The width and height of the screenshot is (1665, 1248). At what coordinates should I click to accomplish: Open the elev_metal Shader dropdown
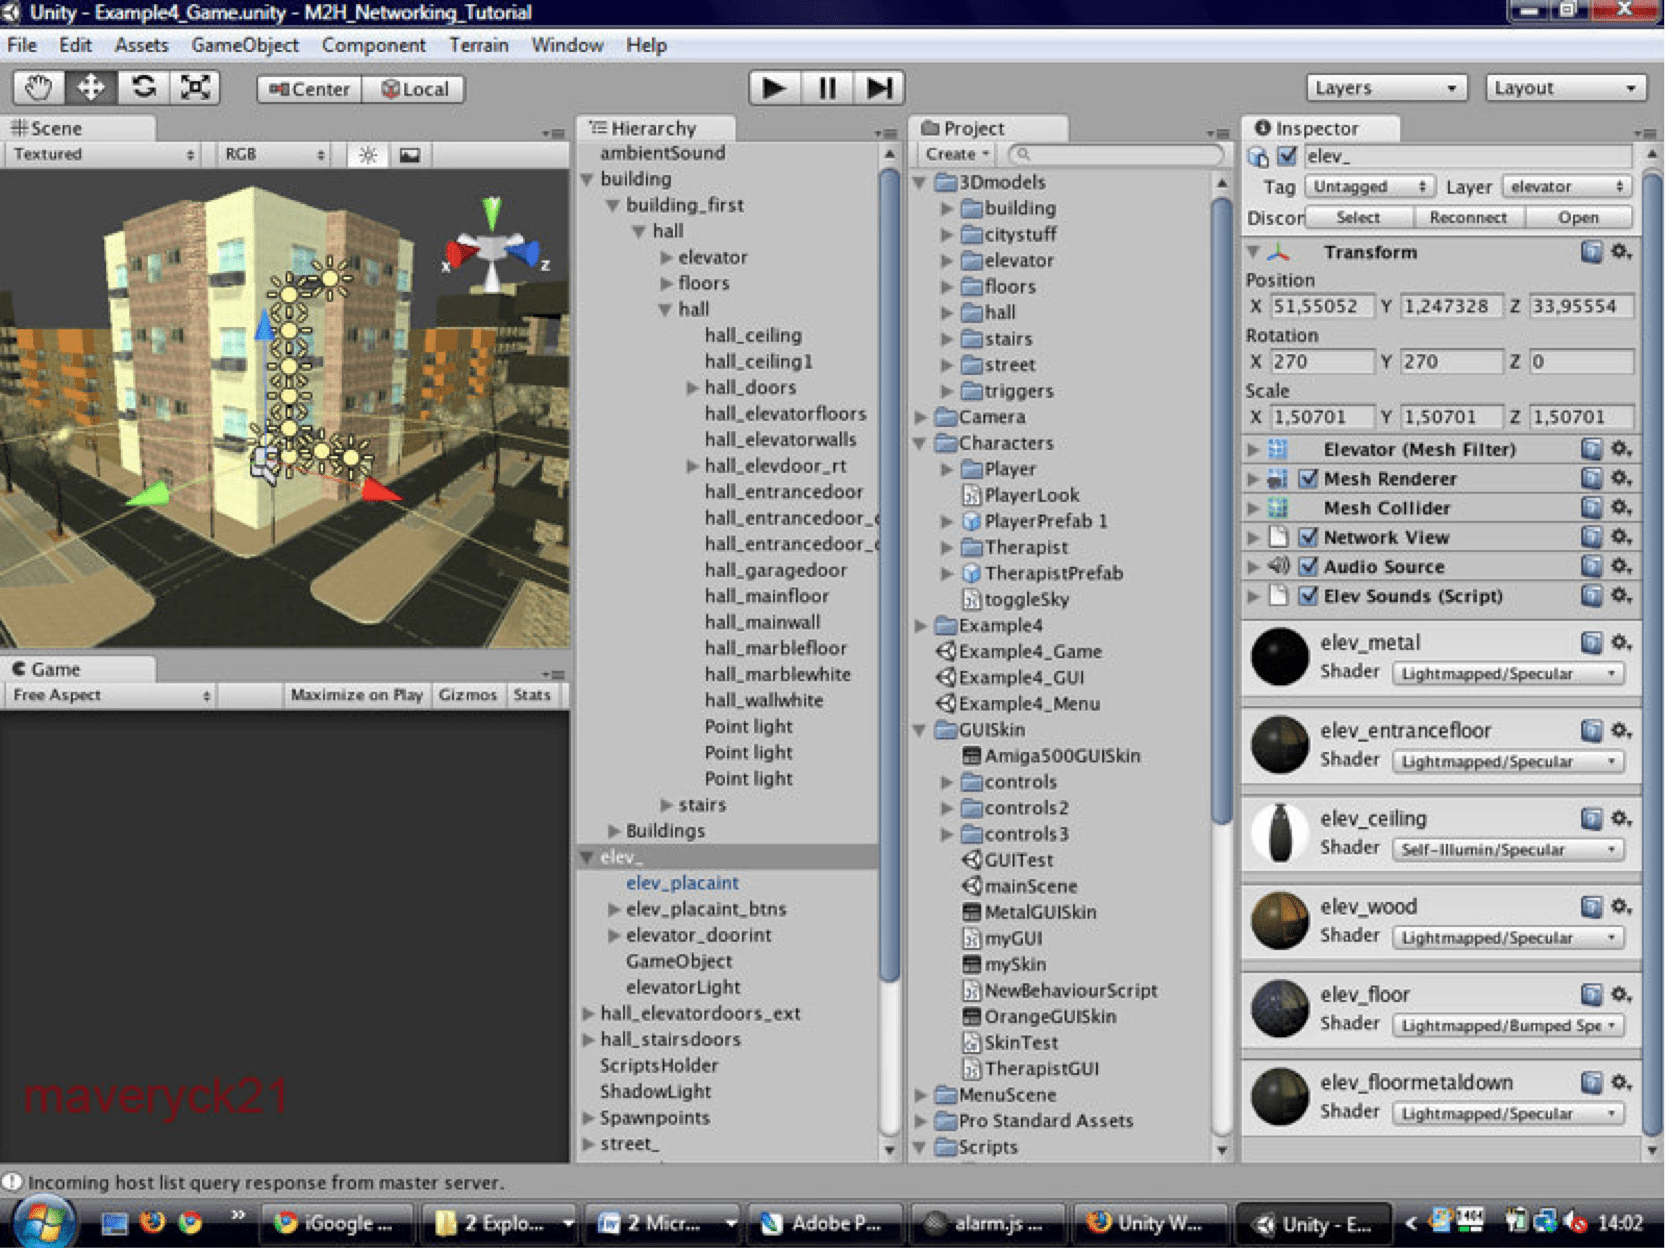pyautogui.click(x=1507, y=674)
